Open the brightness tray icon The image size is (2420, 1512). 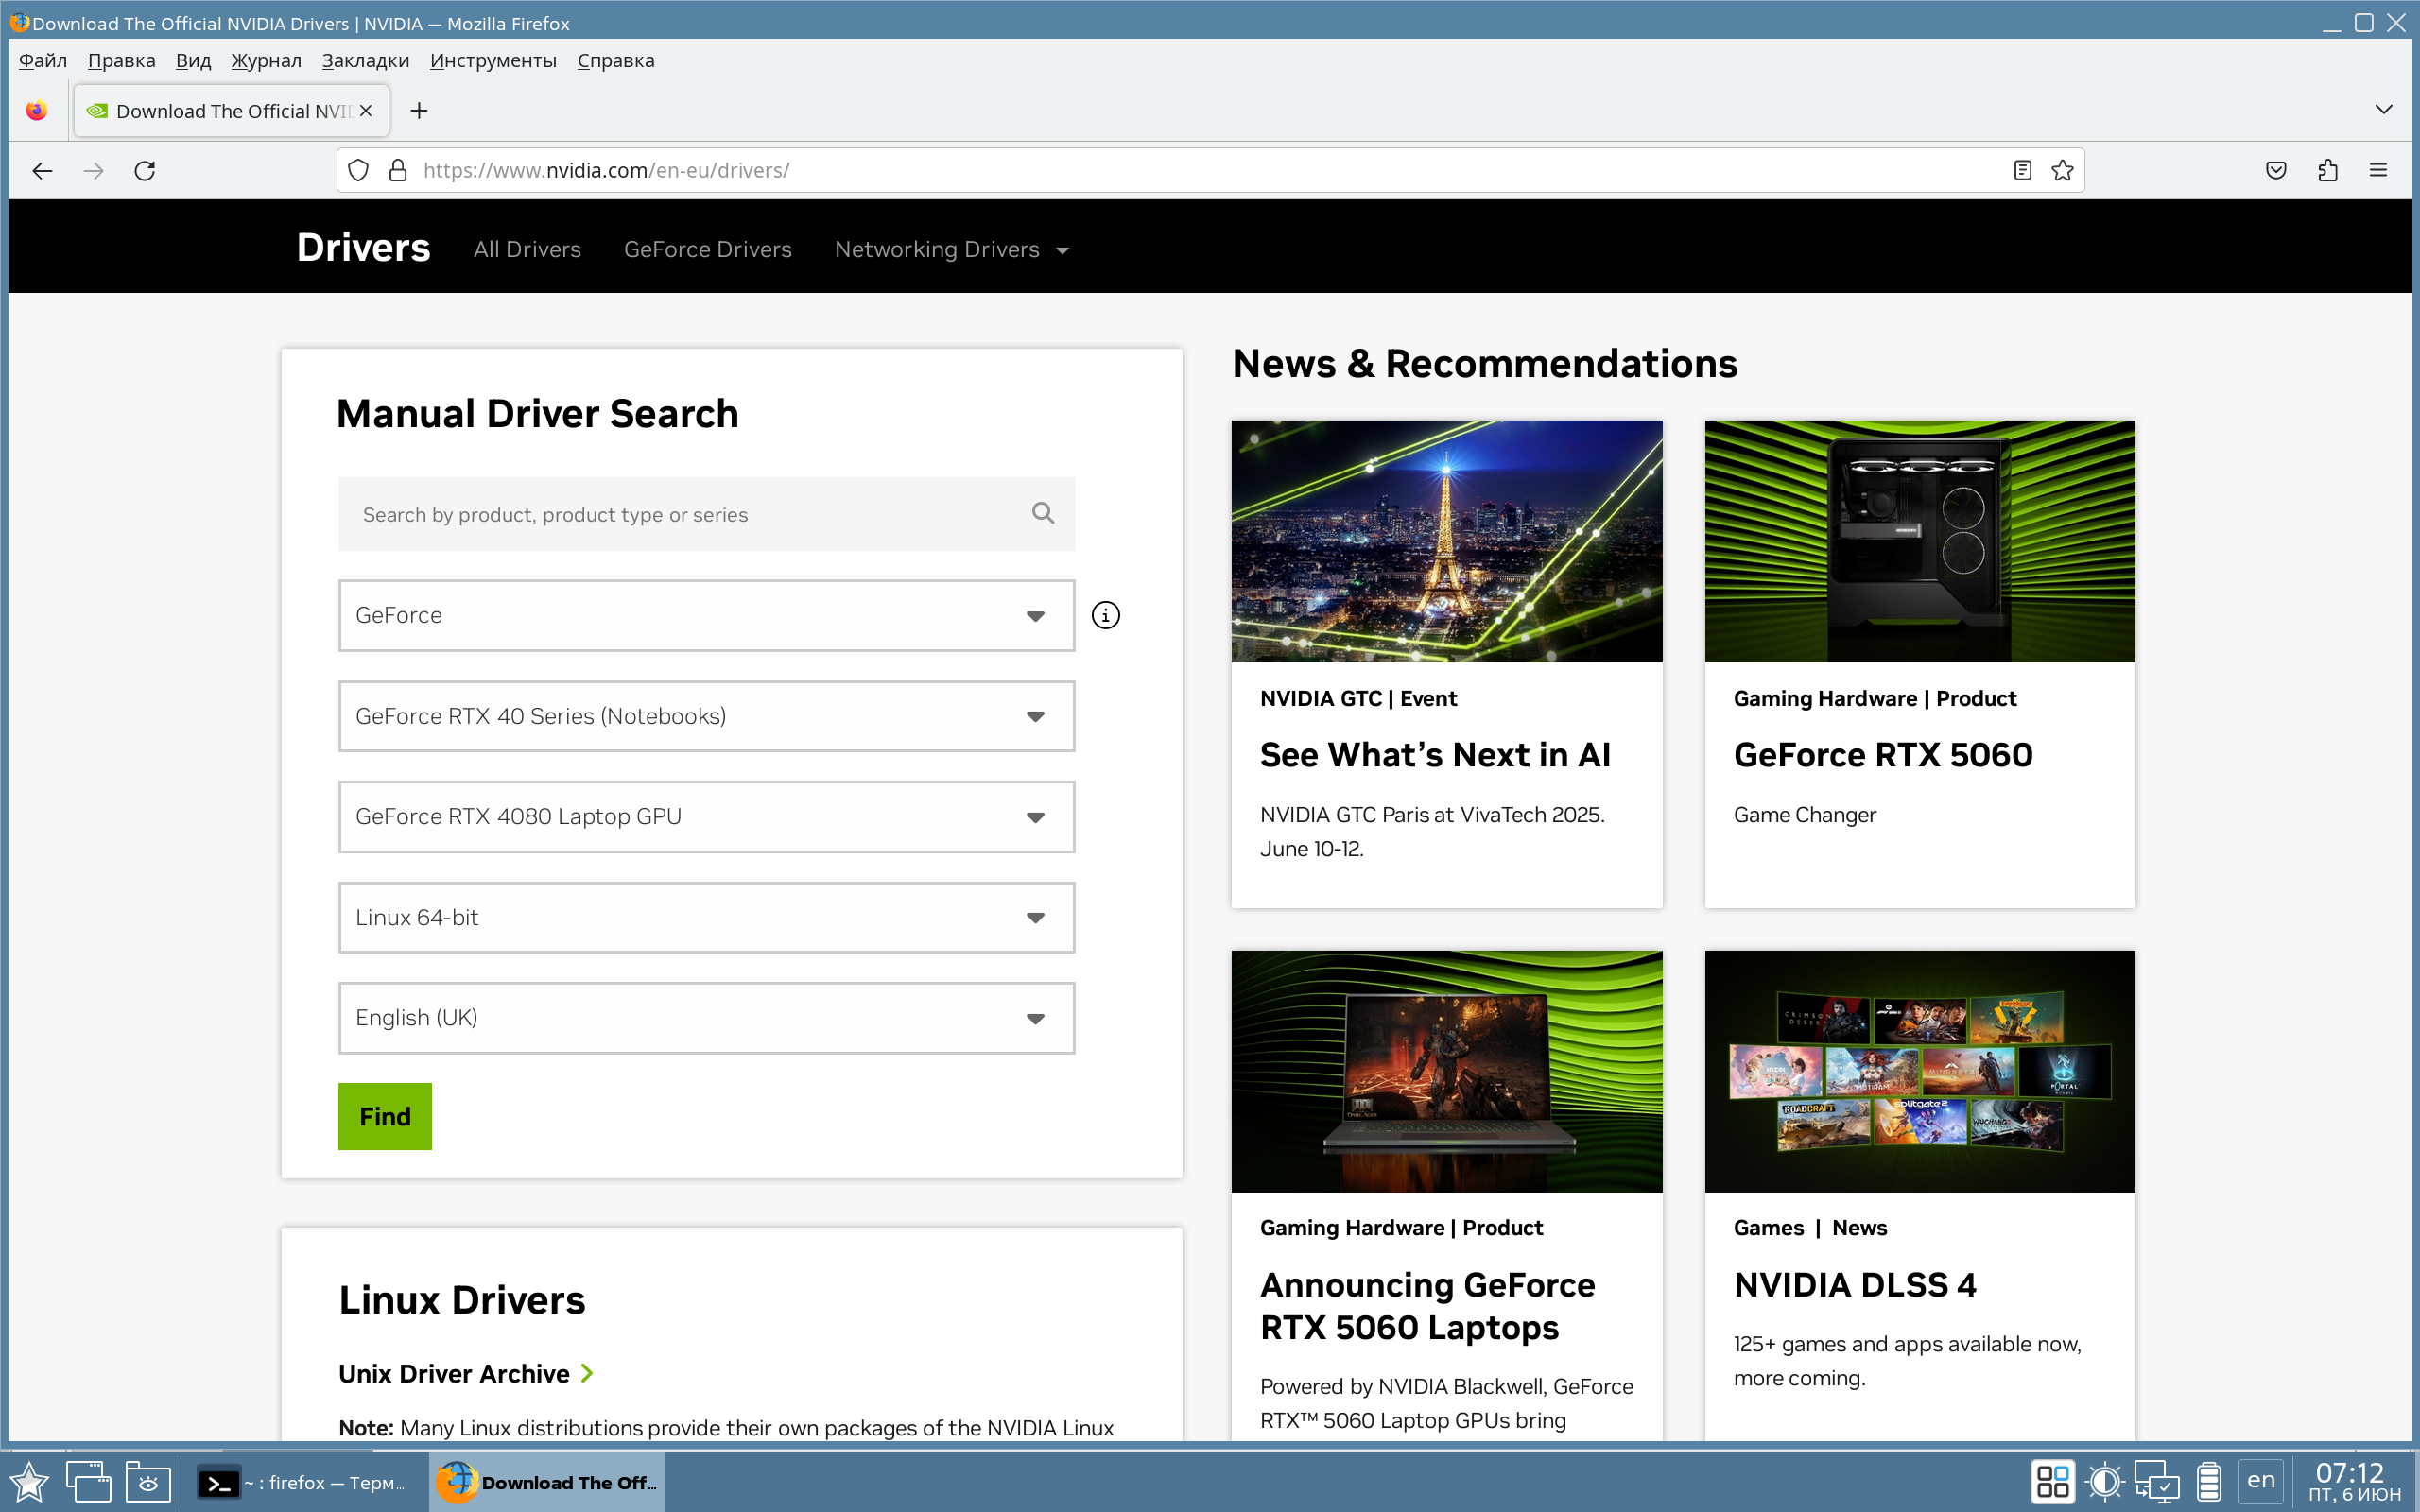(x=2105, y=1481)
